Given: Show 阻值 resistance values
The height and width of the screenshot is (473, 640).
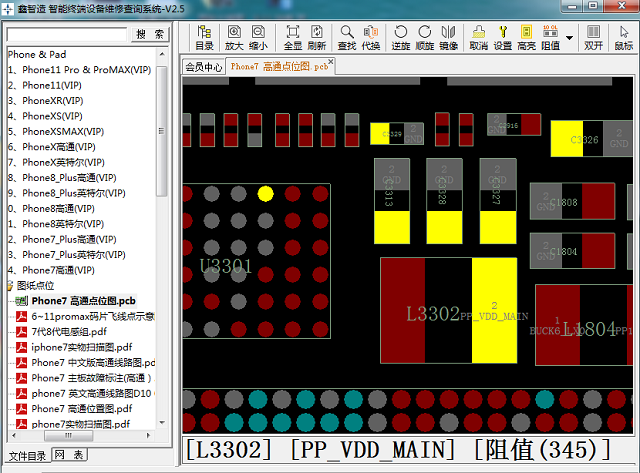Looking at the screenshot, I should pyautogui.click(x=551, y=38).
